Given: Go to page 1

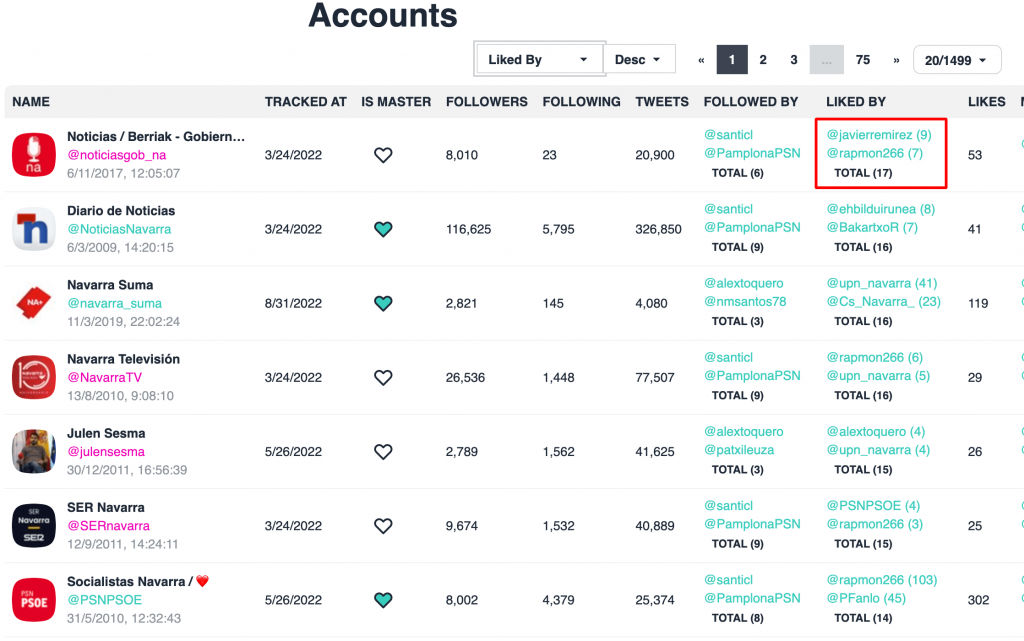Looking at the screenshot, I should (732, 59).
